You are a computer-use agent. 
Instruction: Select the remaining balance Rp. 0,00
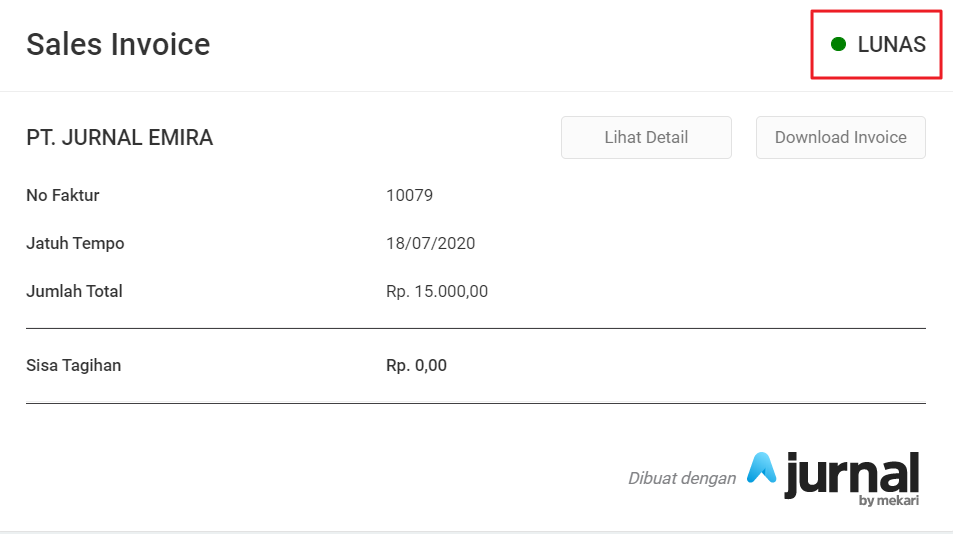pos(416,365)
